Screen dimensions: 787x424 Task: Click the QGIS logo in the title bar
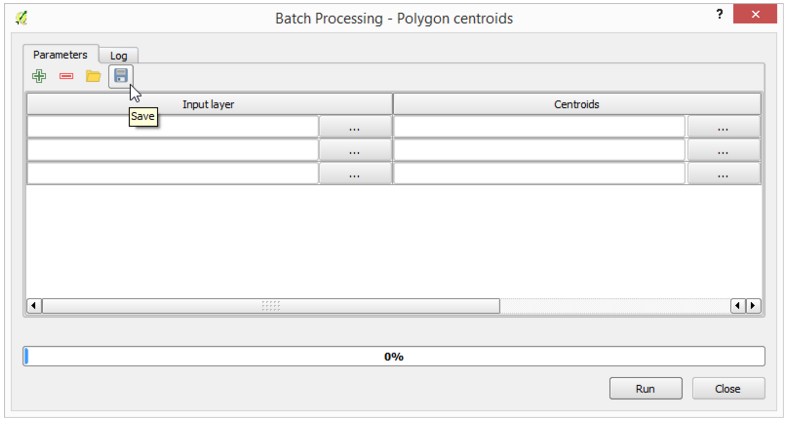click(x=22, y=19)
